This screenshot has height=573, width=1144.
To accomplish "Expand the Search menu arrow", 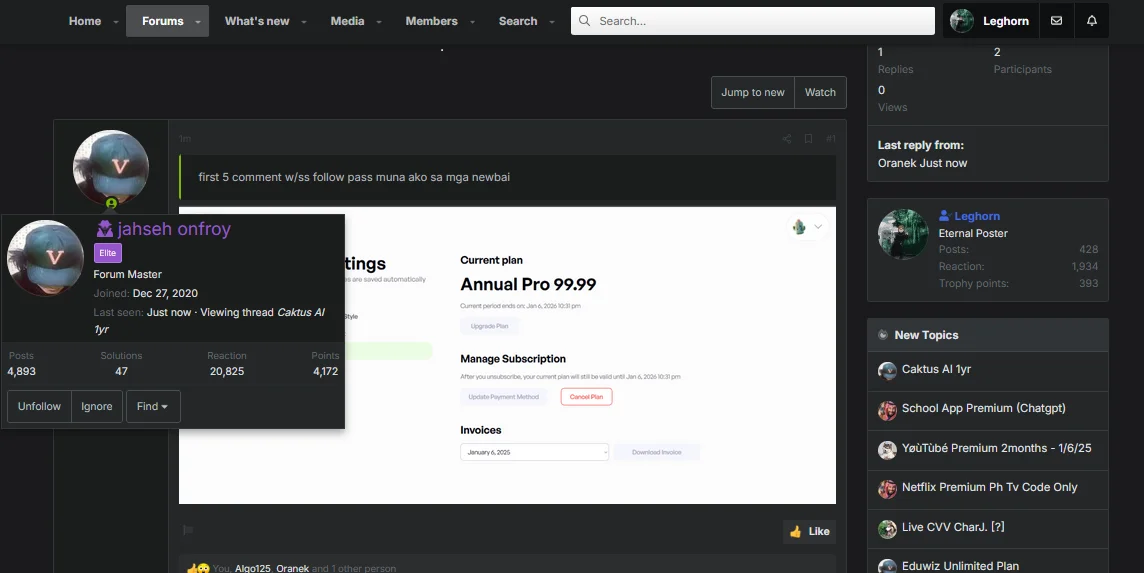I will [552, 22].
